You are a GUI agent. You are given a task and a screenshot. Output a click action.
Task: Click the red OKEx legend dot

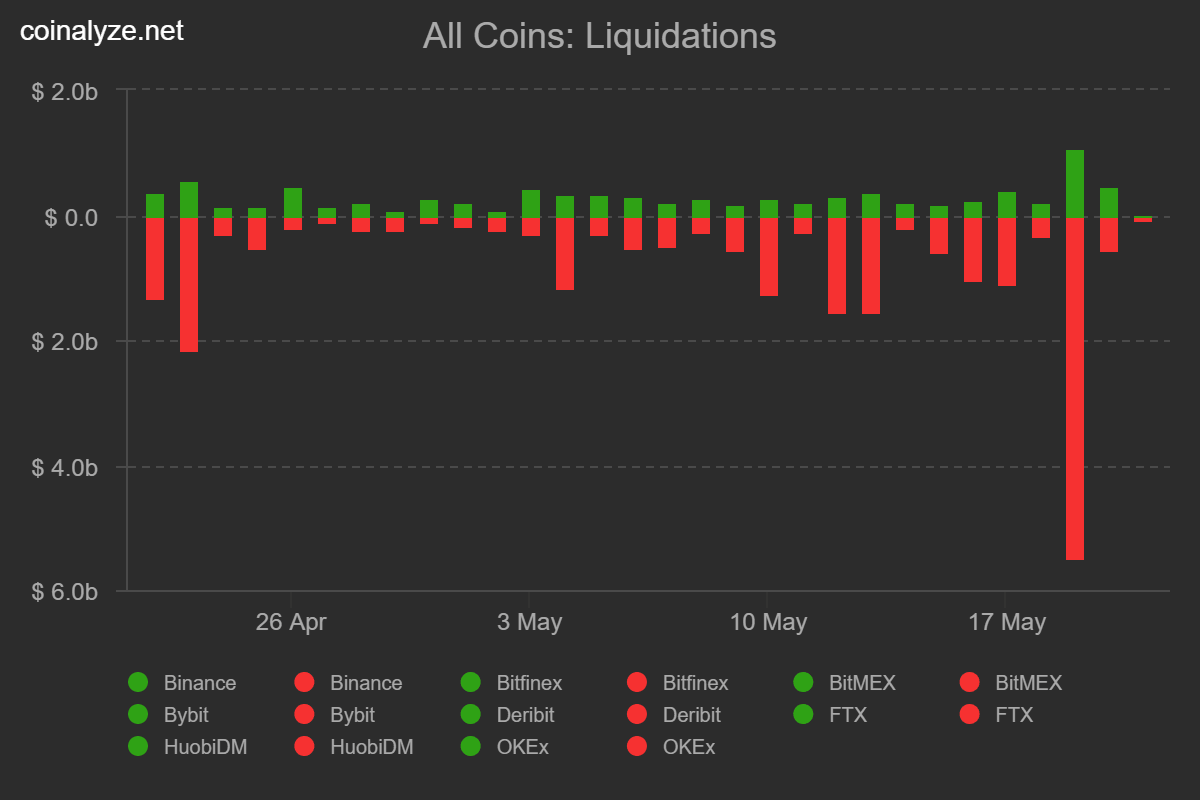(637, 746)
